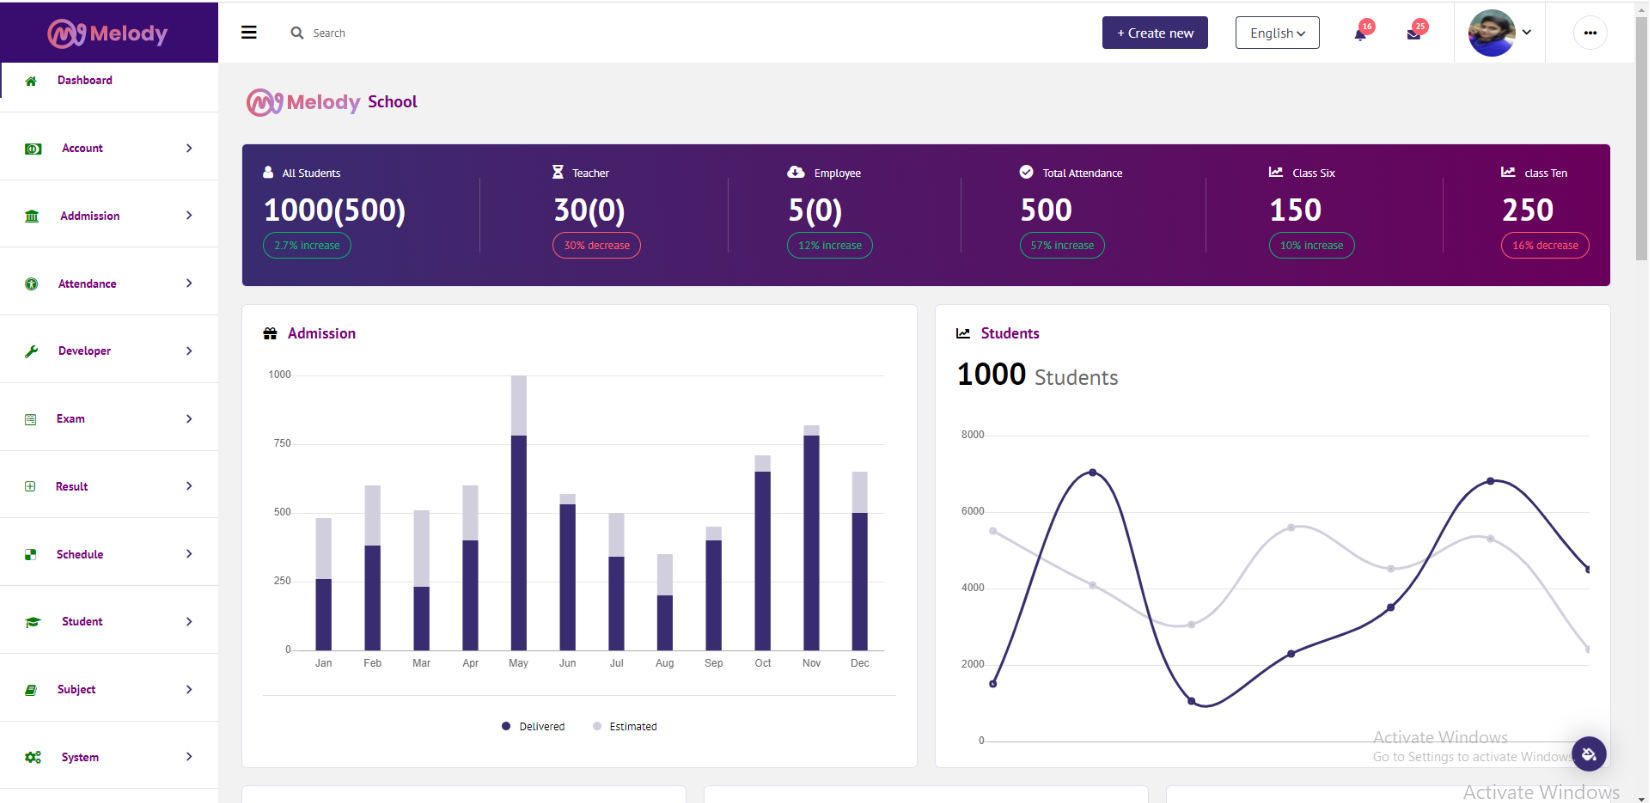
Task: Click the Subject book icon
Action: [31, 690]
